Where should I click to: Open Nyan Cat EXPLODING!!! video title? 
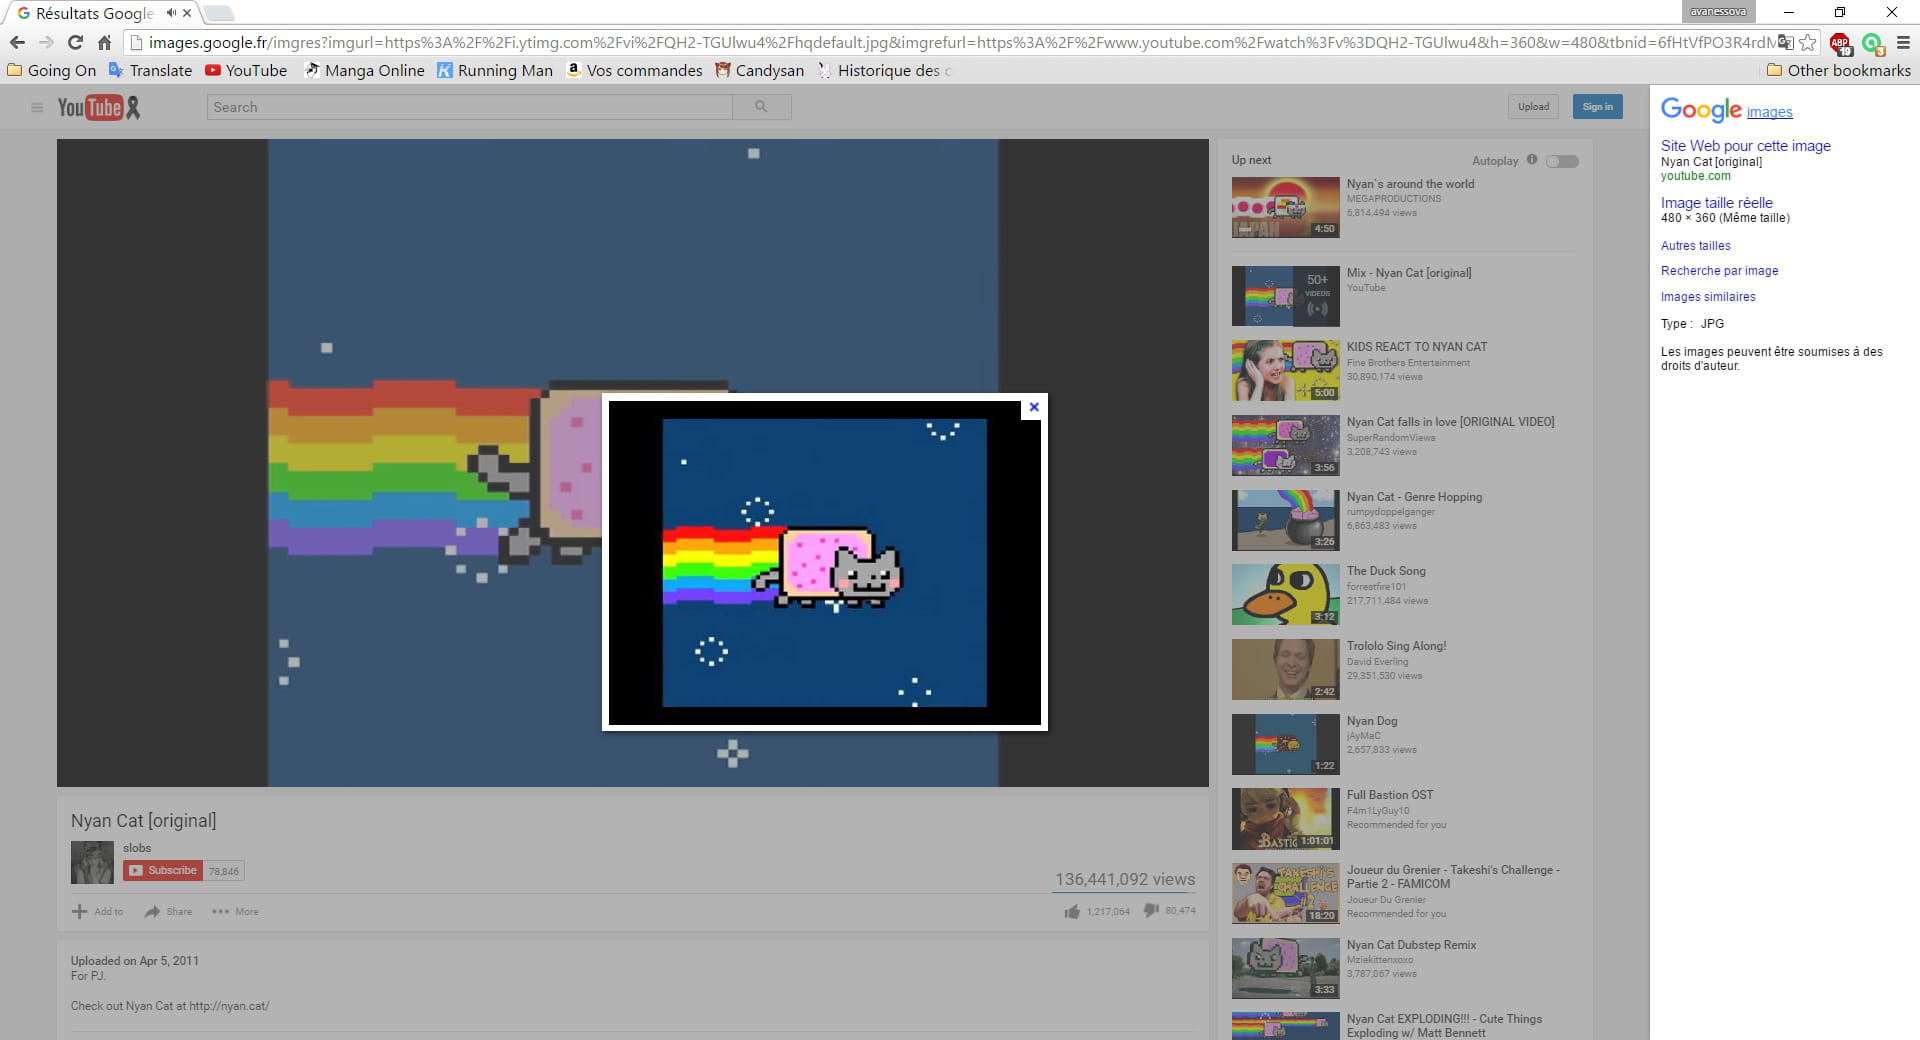pos(1444,1026)
